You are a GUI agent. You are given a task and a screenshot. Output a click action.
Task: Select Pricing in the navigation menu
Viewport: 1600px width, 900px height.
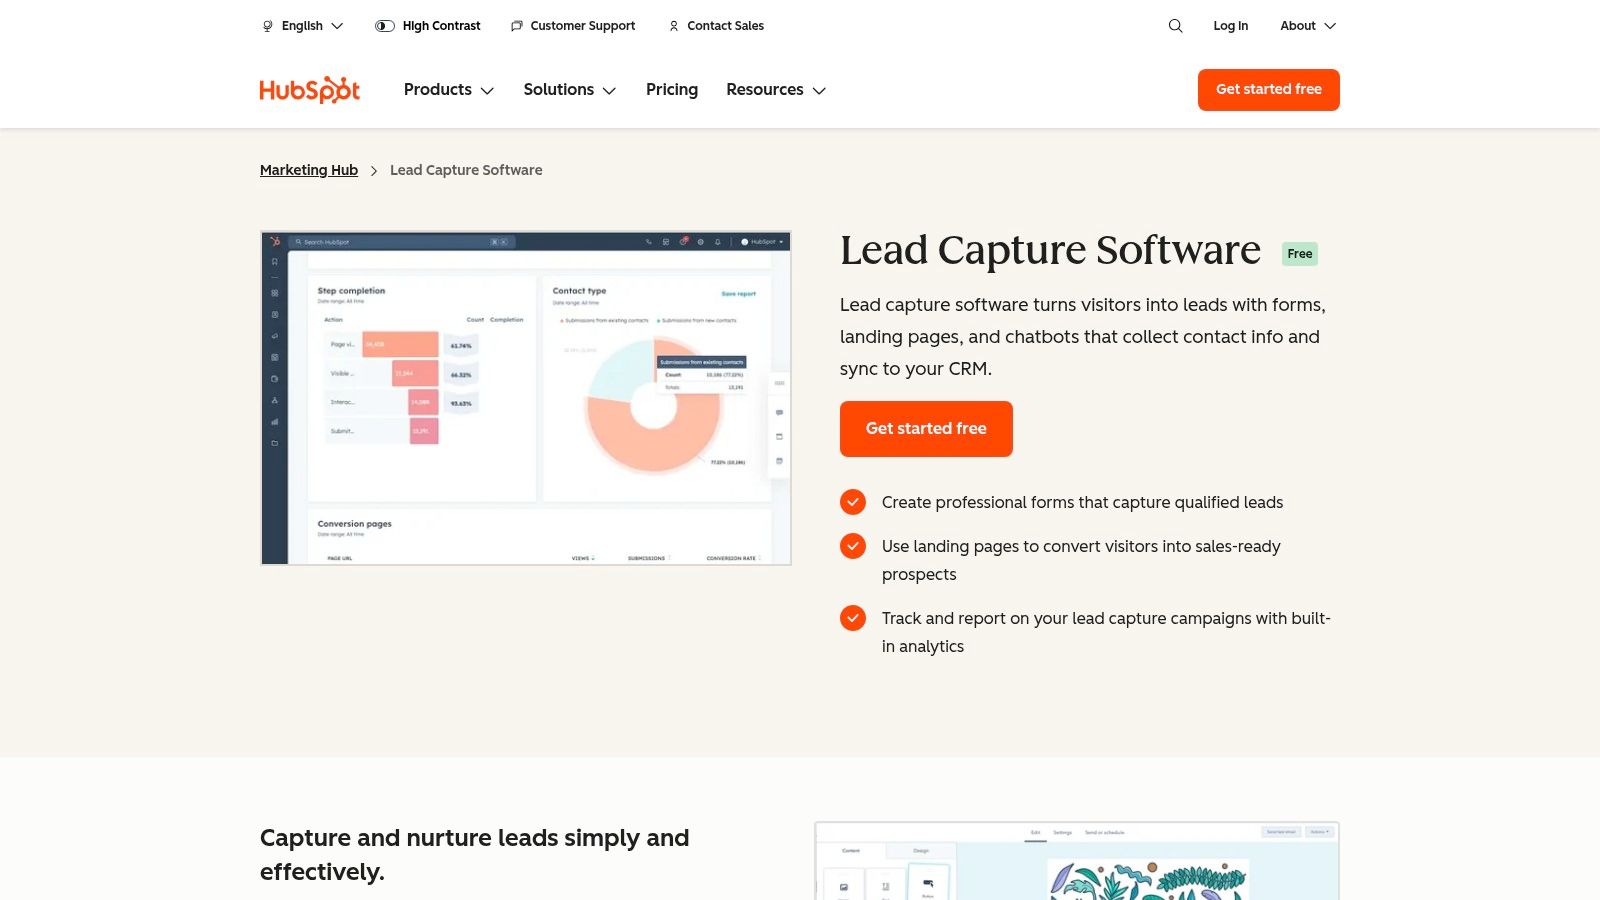coord(671,90)
